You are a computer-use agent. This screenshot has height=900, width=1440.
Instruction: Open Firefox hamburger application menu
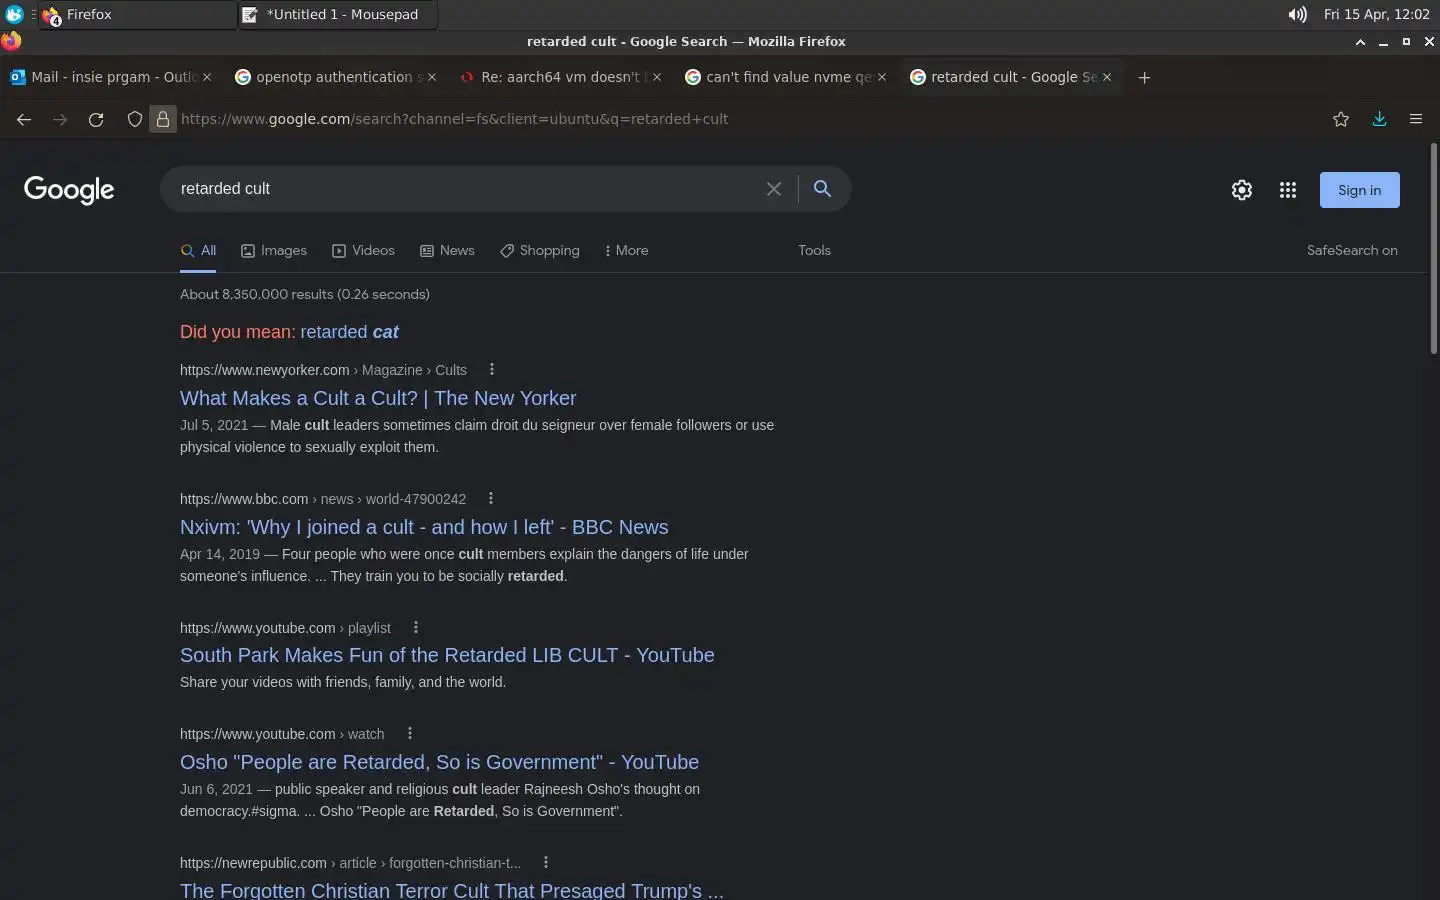click(x=1416, y=119)
